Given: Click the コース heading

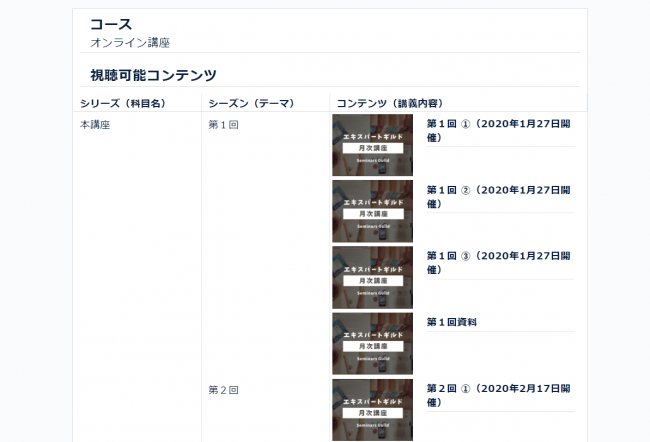Looking at the screenshot, I should [x=111, y=24].
